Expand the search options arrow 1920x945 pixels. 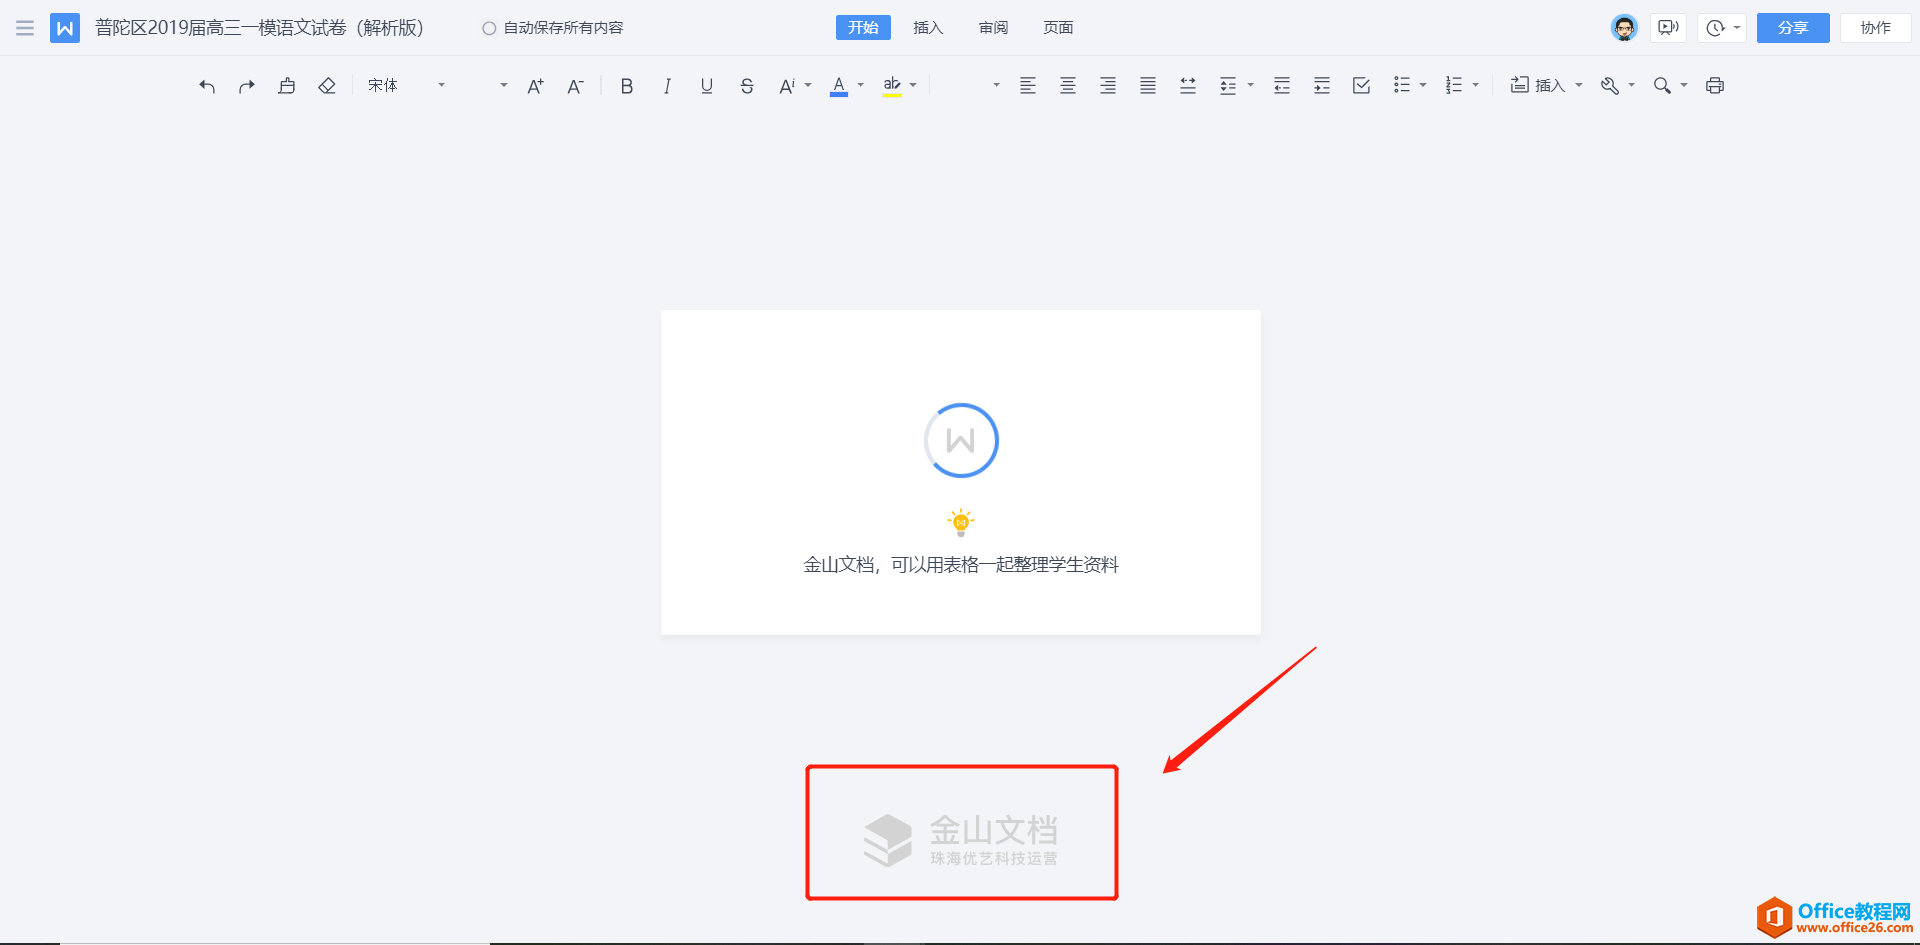[1684, 86]
